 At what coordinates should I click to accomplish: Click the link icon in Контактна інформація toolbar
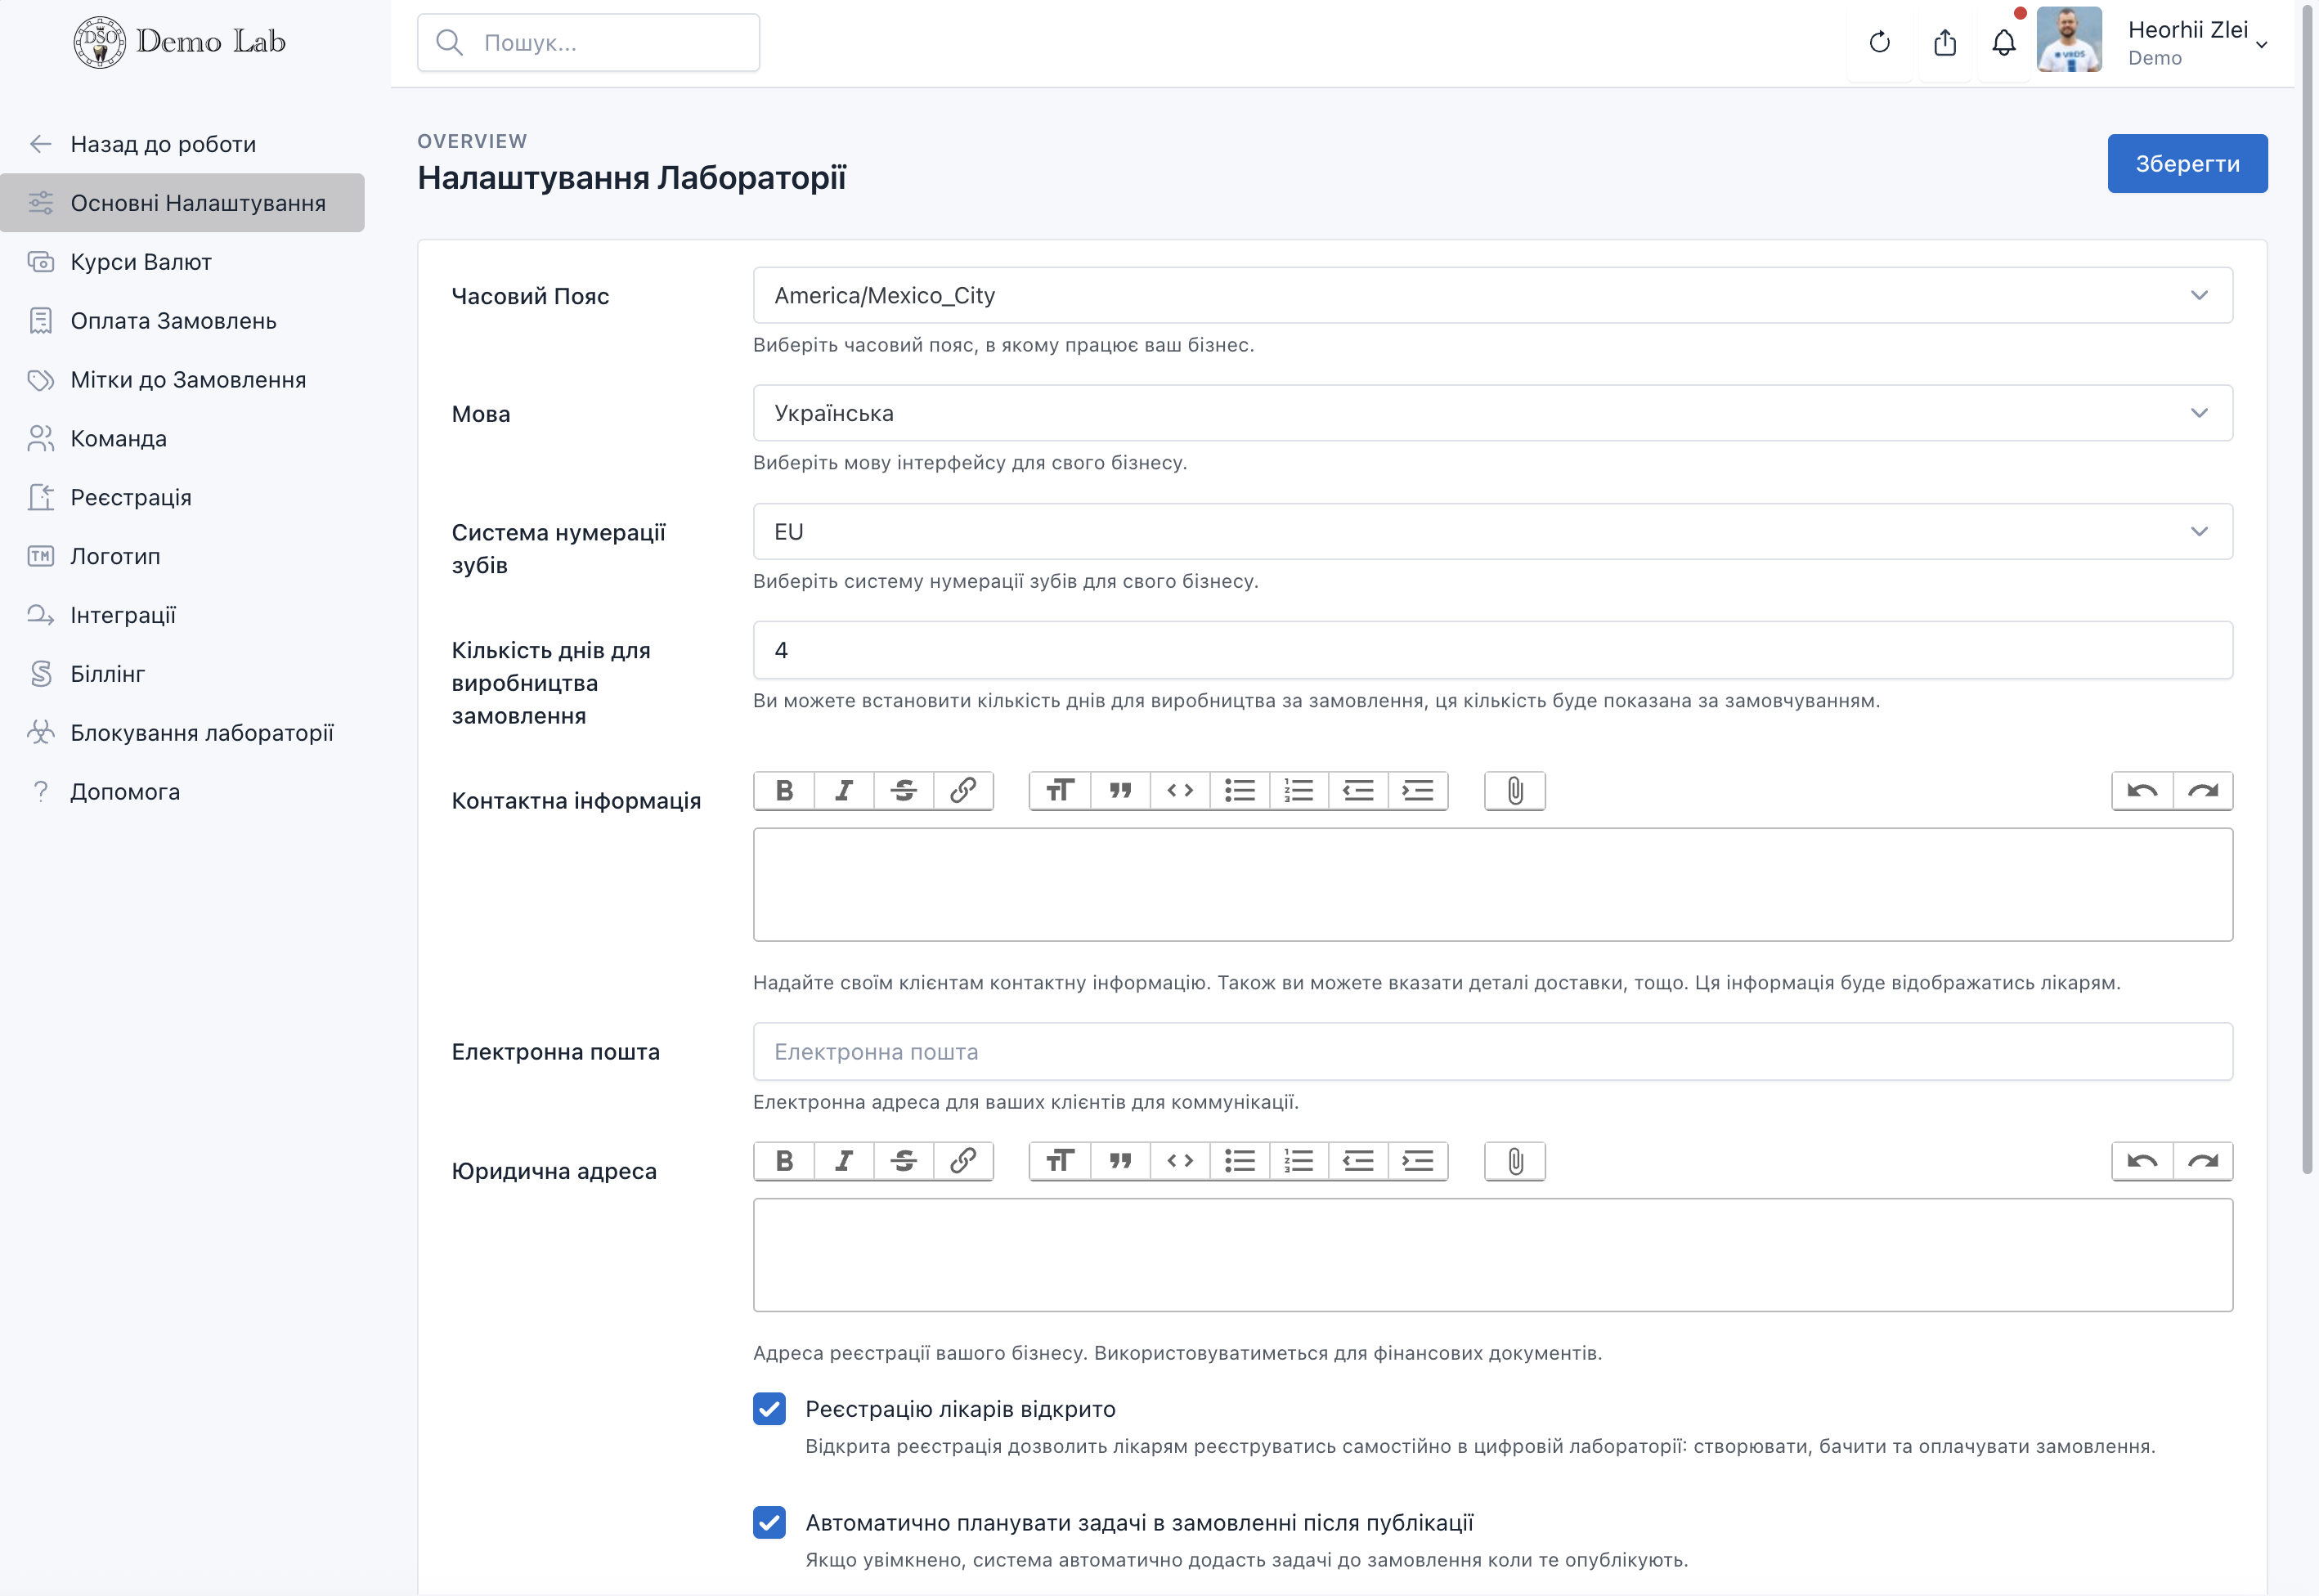point(963,791)
